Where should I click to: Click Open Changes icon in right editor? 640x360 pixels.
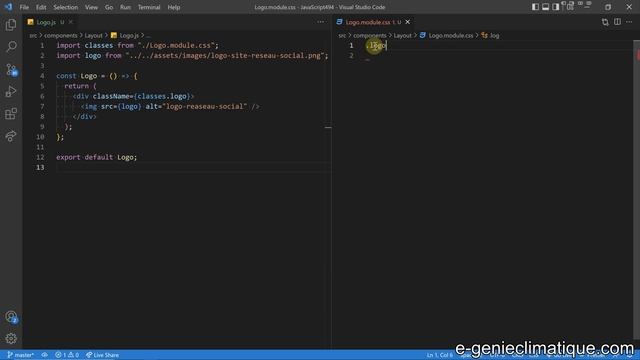[605, 22]
